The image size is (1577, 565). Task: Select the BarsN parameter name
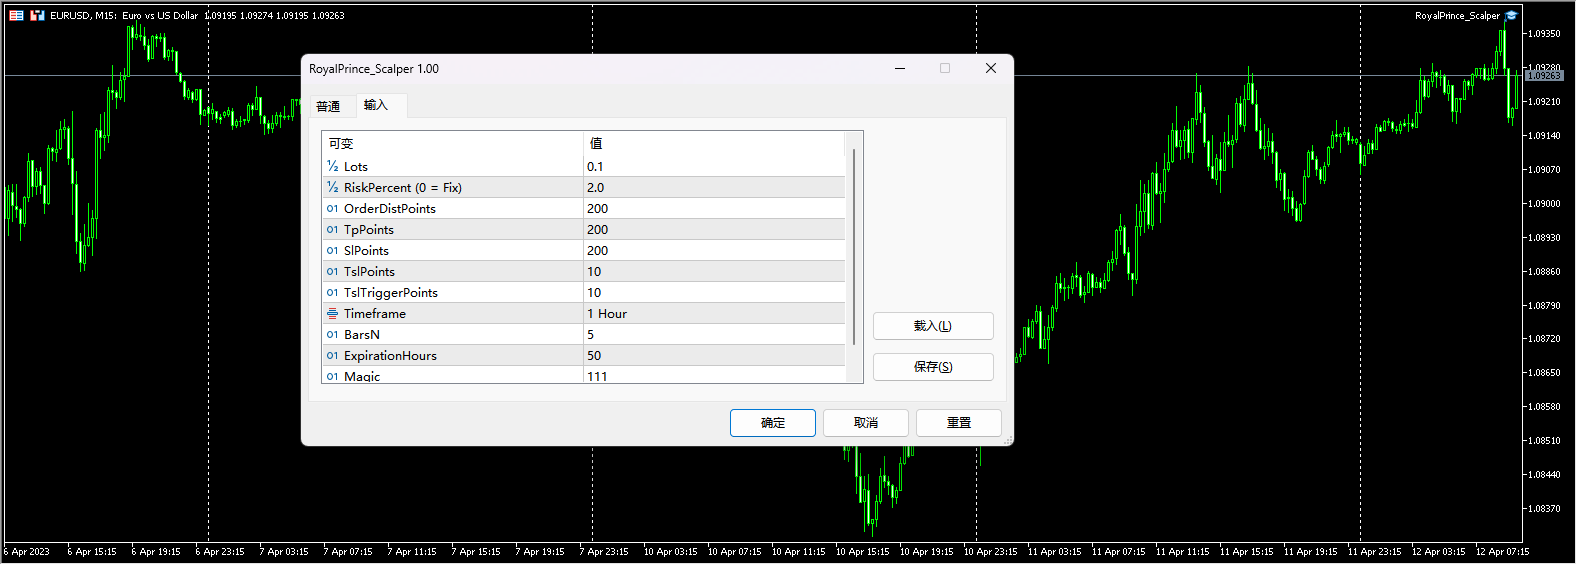[362, 335]
